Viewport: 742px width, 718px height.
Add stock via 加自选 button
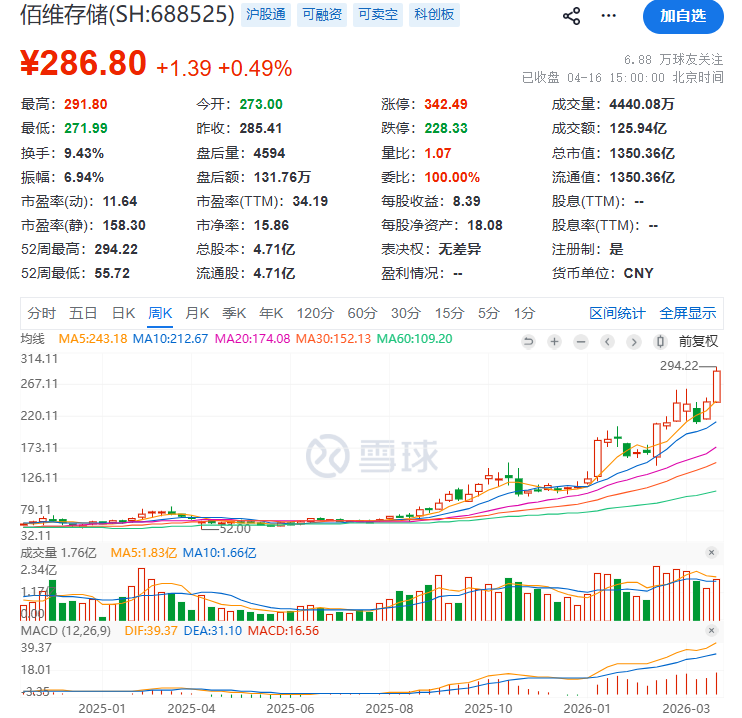coord(683,17)
